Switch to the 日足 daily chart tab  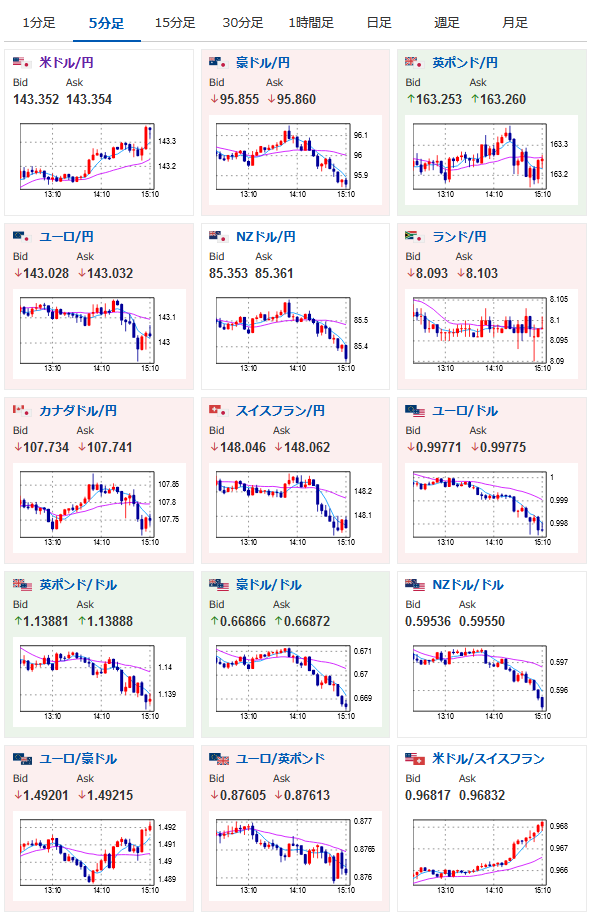point(379,23)
